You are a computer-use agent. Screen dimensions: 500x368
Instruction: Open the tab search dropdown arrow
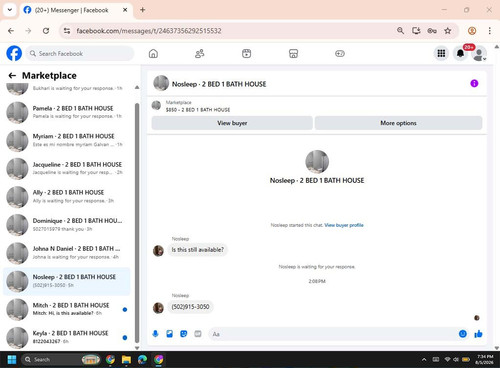click(10, 10)
